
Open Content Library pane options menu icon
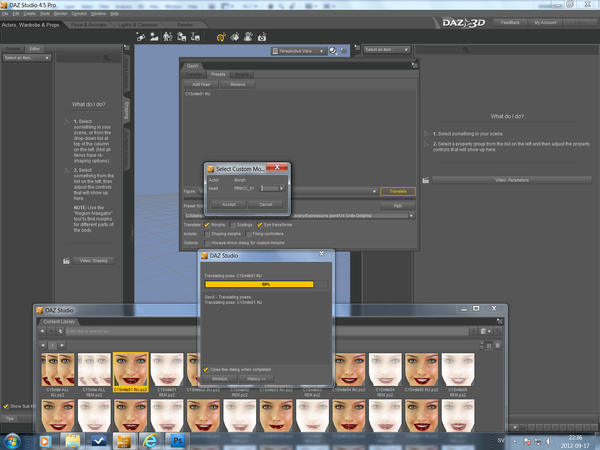500,321
